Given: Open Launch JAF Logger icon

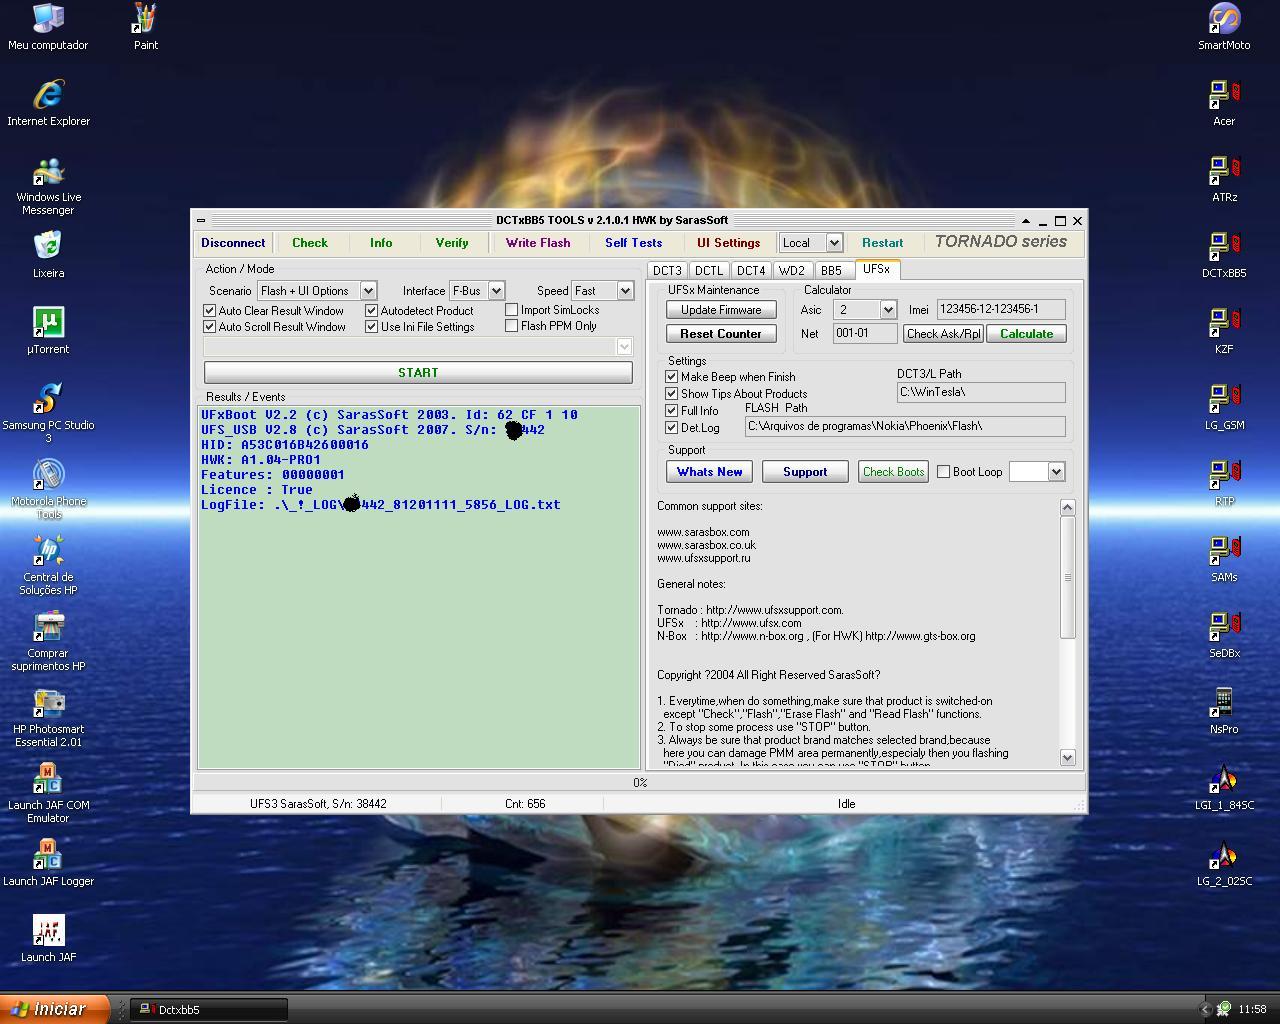Looking at the screenshot, I should [48, 863].
